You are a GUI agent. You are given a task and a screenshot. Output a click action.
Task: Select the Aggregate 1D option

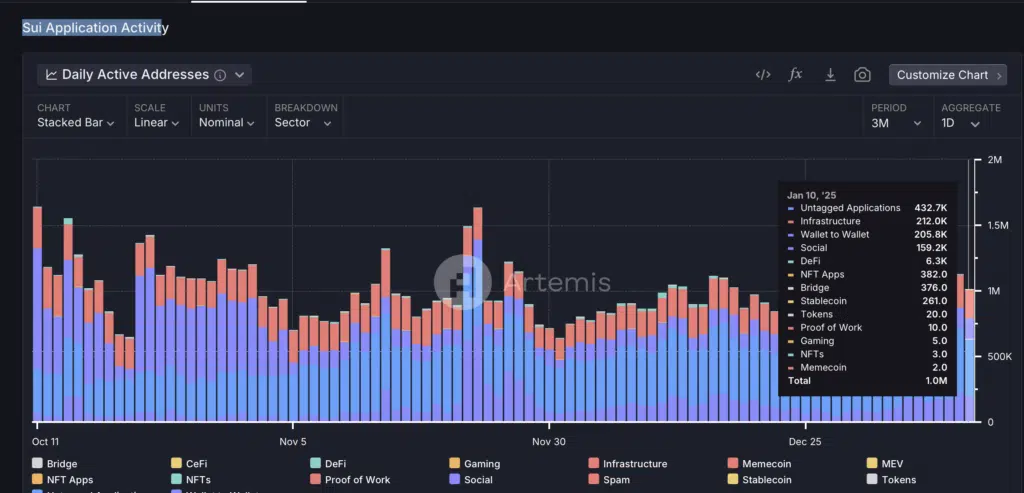pos(960,123)
